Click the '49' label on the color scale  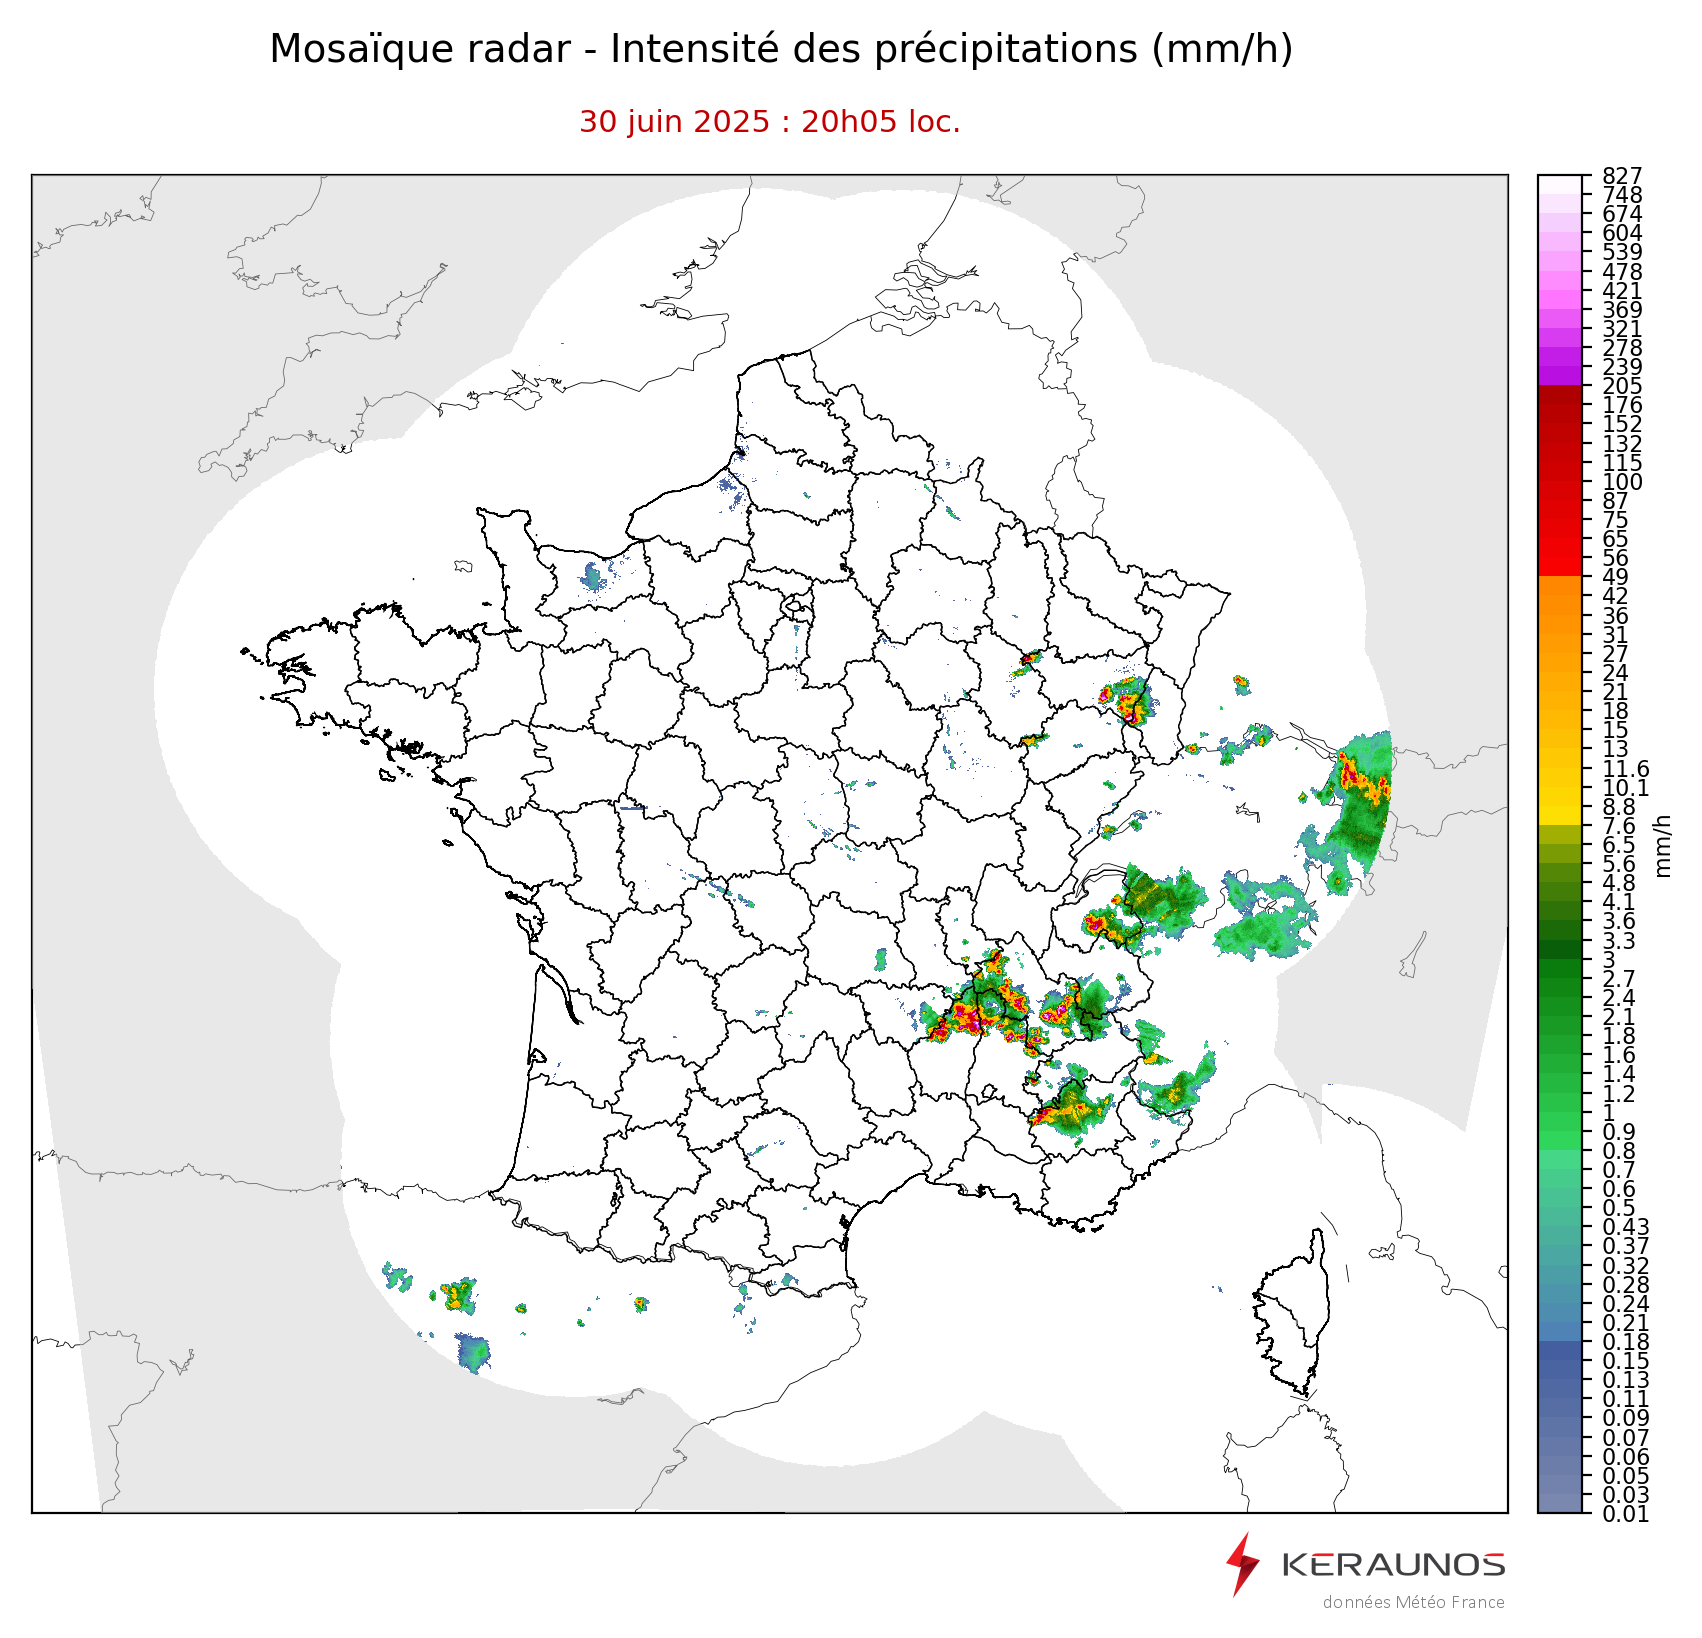pyautogui.click(x=1615, y=577)
